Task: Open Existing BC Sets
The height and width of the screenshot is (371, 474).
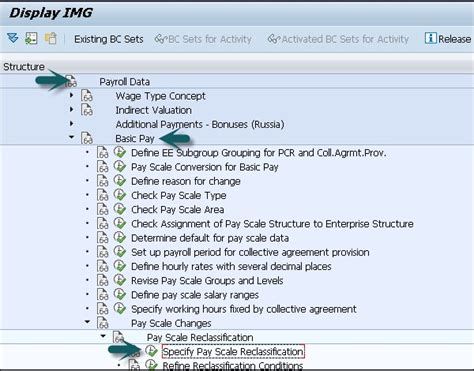Action: pyautogui.click(x=109, y=39)
